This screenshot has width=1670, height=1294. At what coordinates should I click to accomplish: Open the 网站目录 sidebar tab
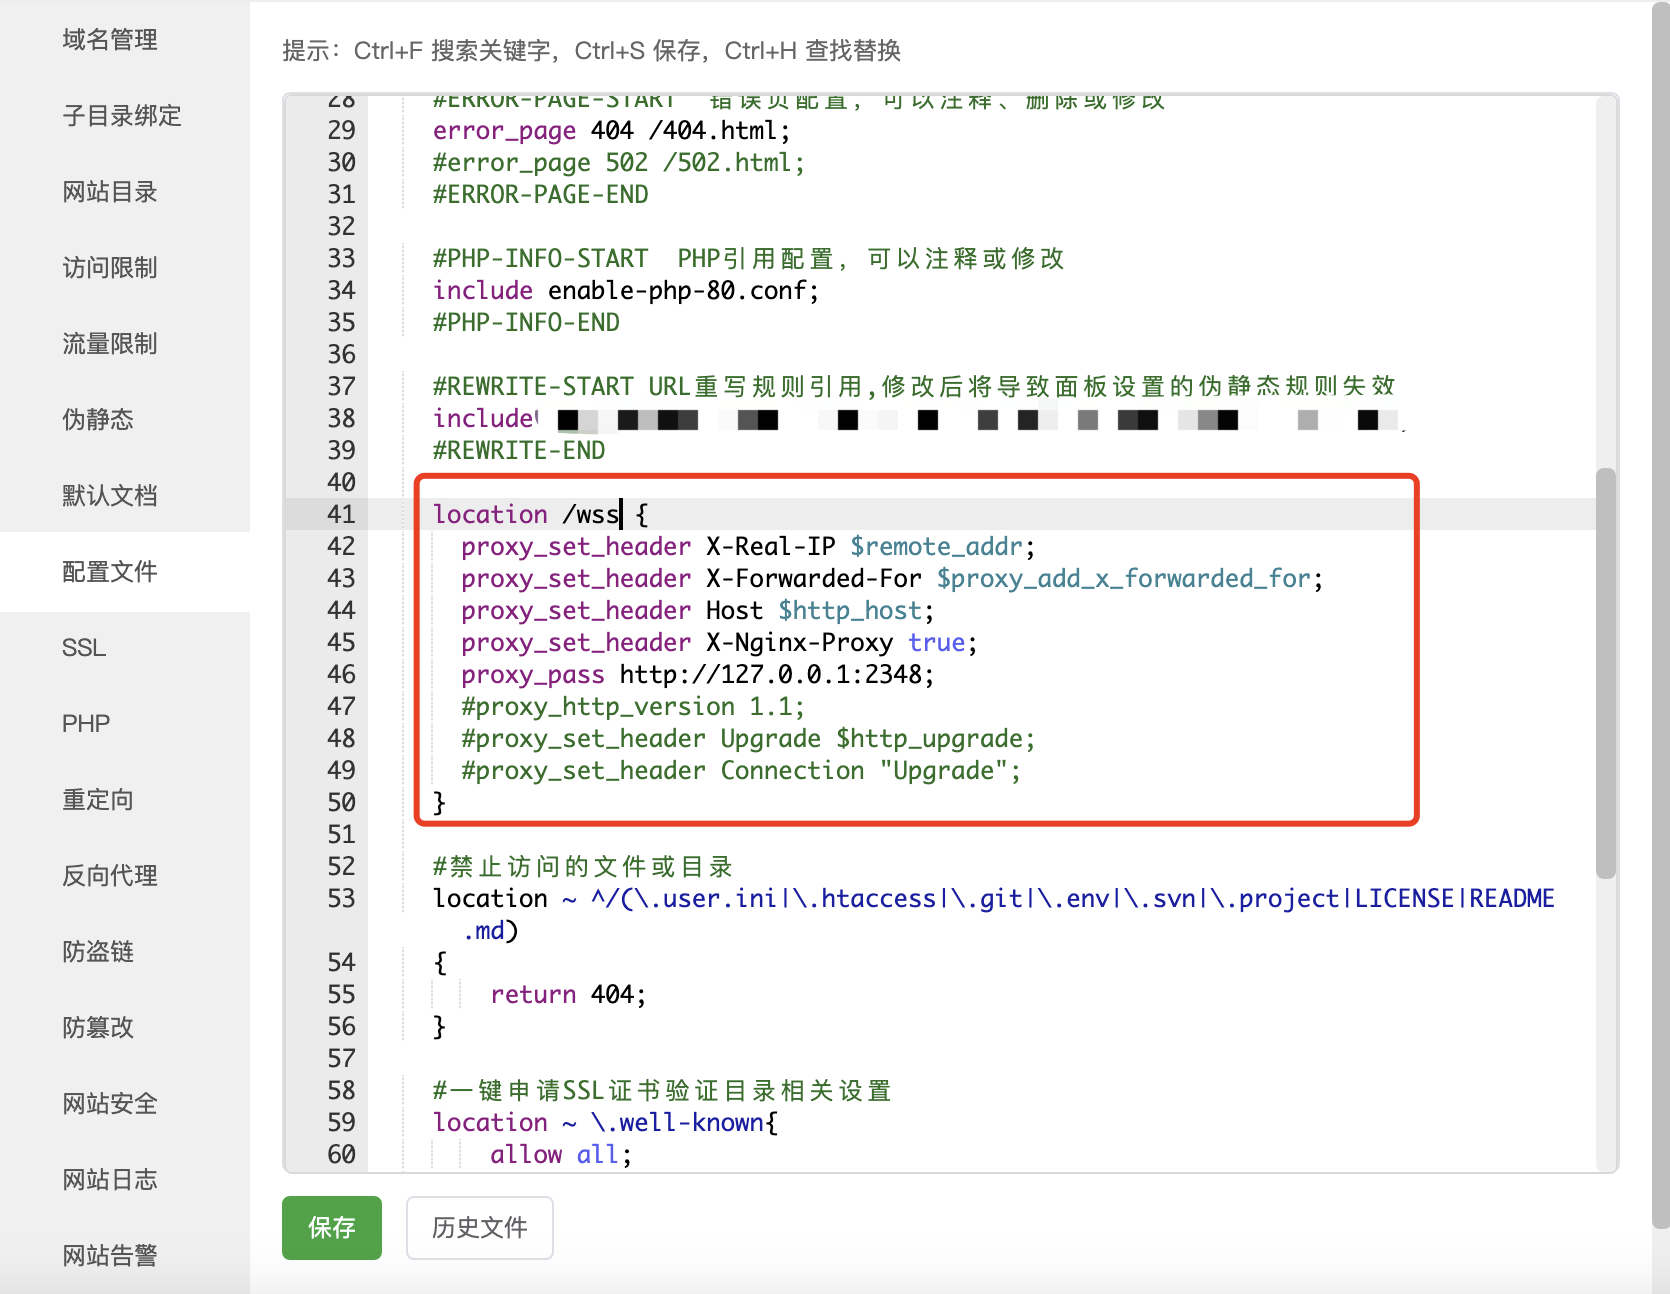[110, 192]
